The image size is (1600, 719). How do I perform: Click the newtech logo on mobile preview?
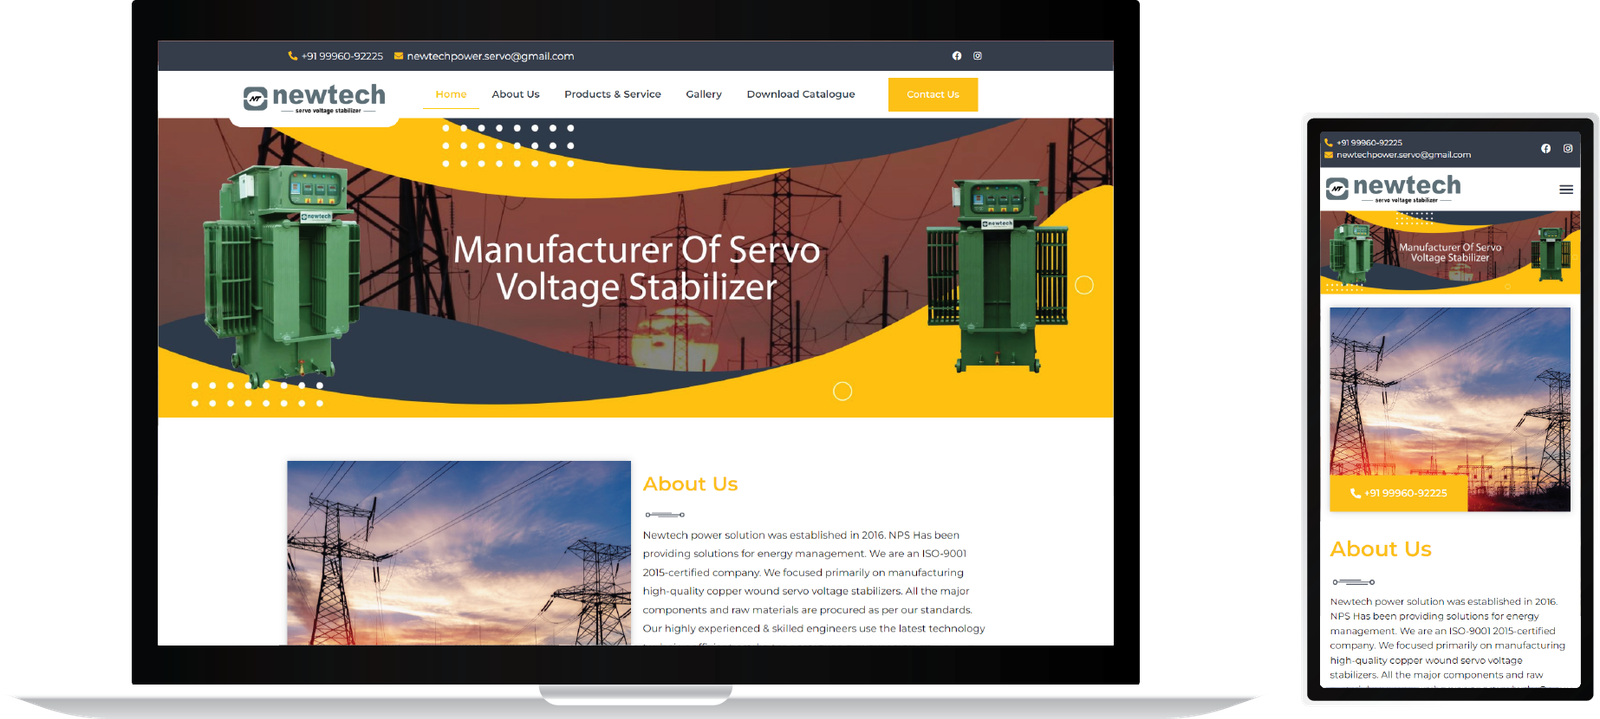pos(1393,188)
